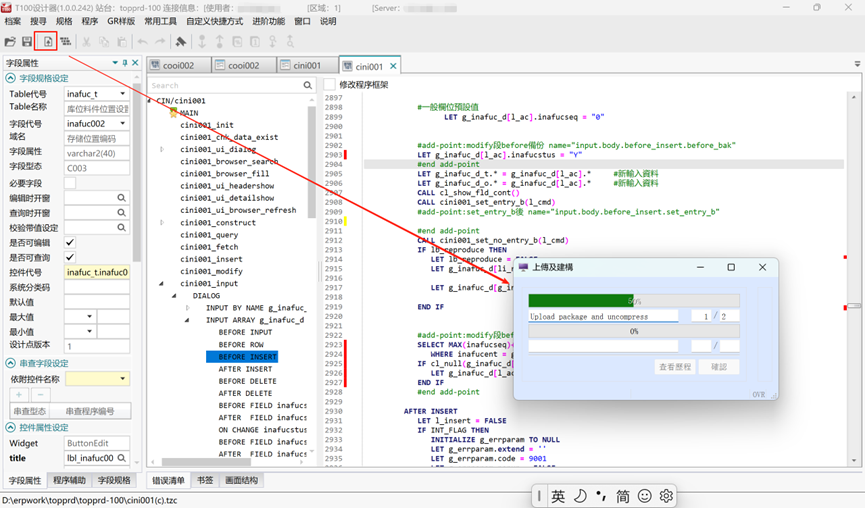Screen dimensions: 865x508
Task: Click the cut scissors icon
Action: click(87, 41)
